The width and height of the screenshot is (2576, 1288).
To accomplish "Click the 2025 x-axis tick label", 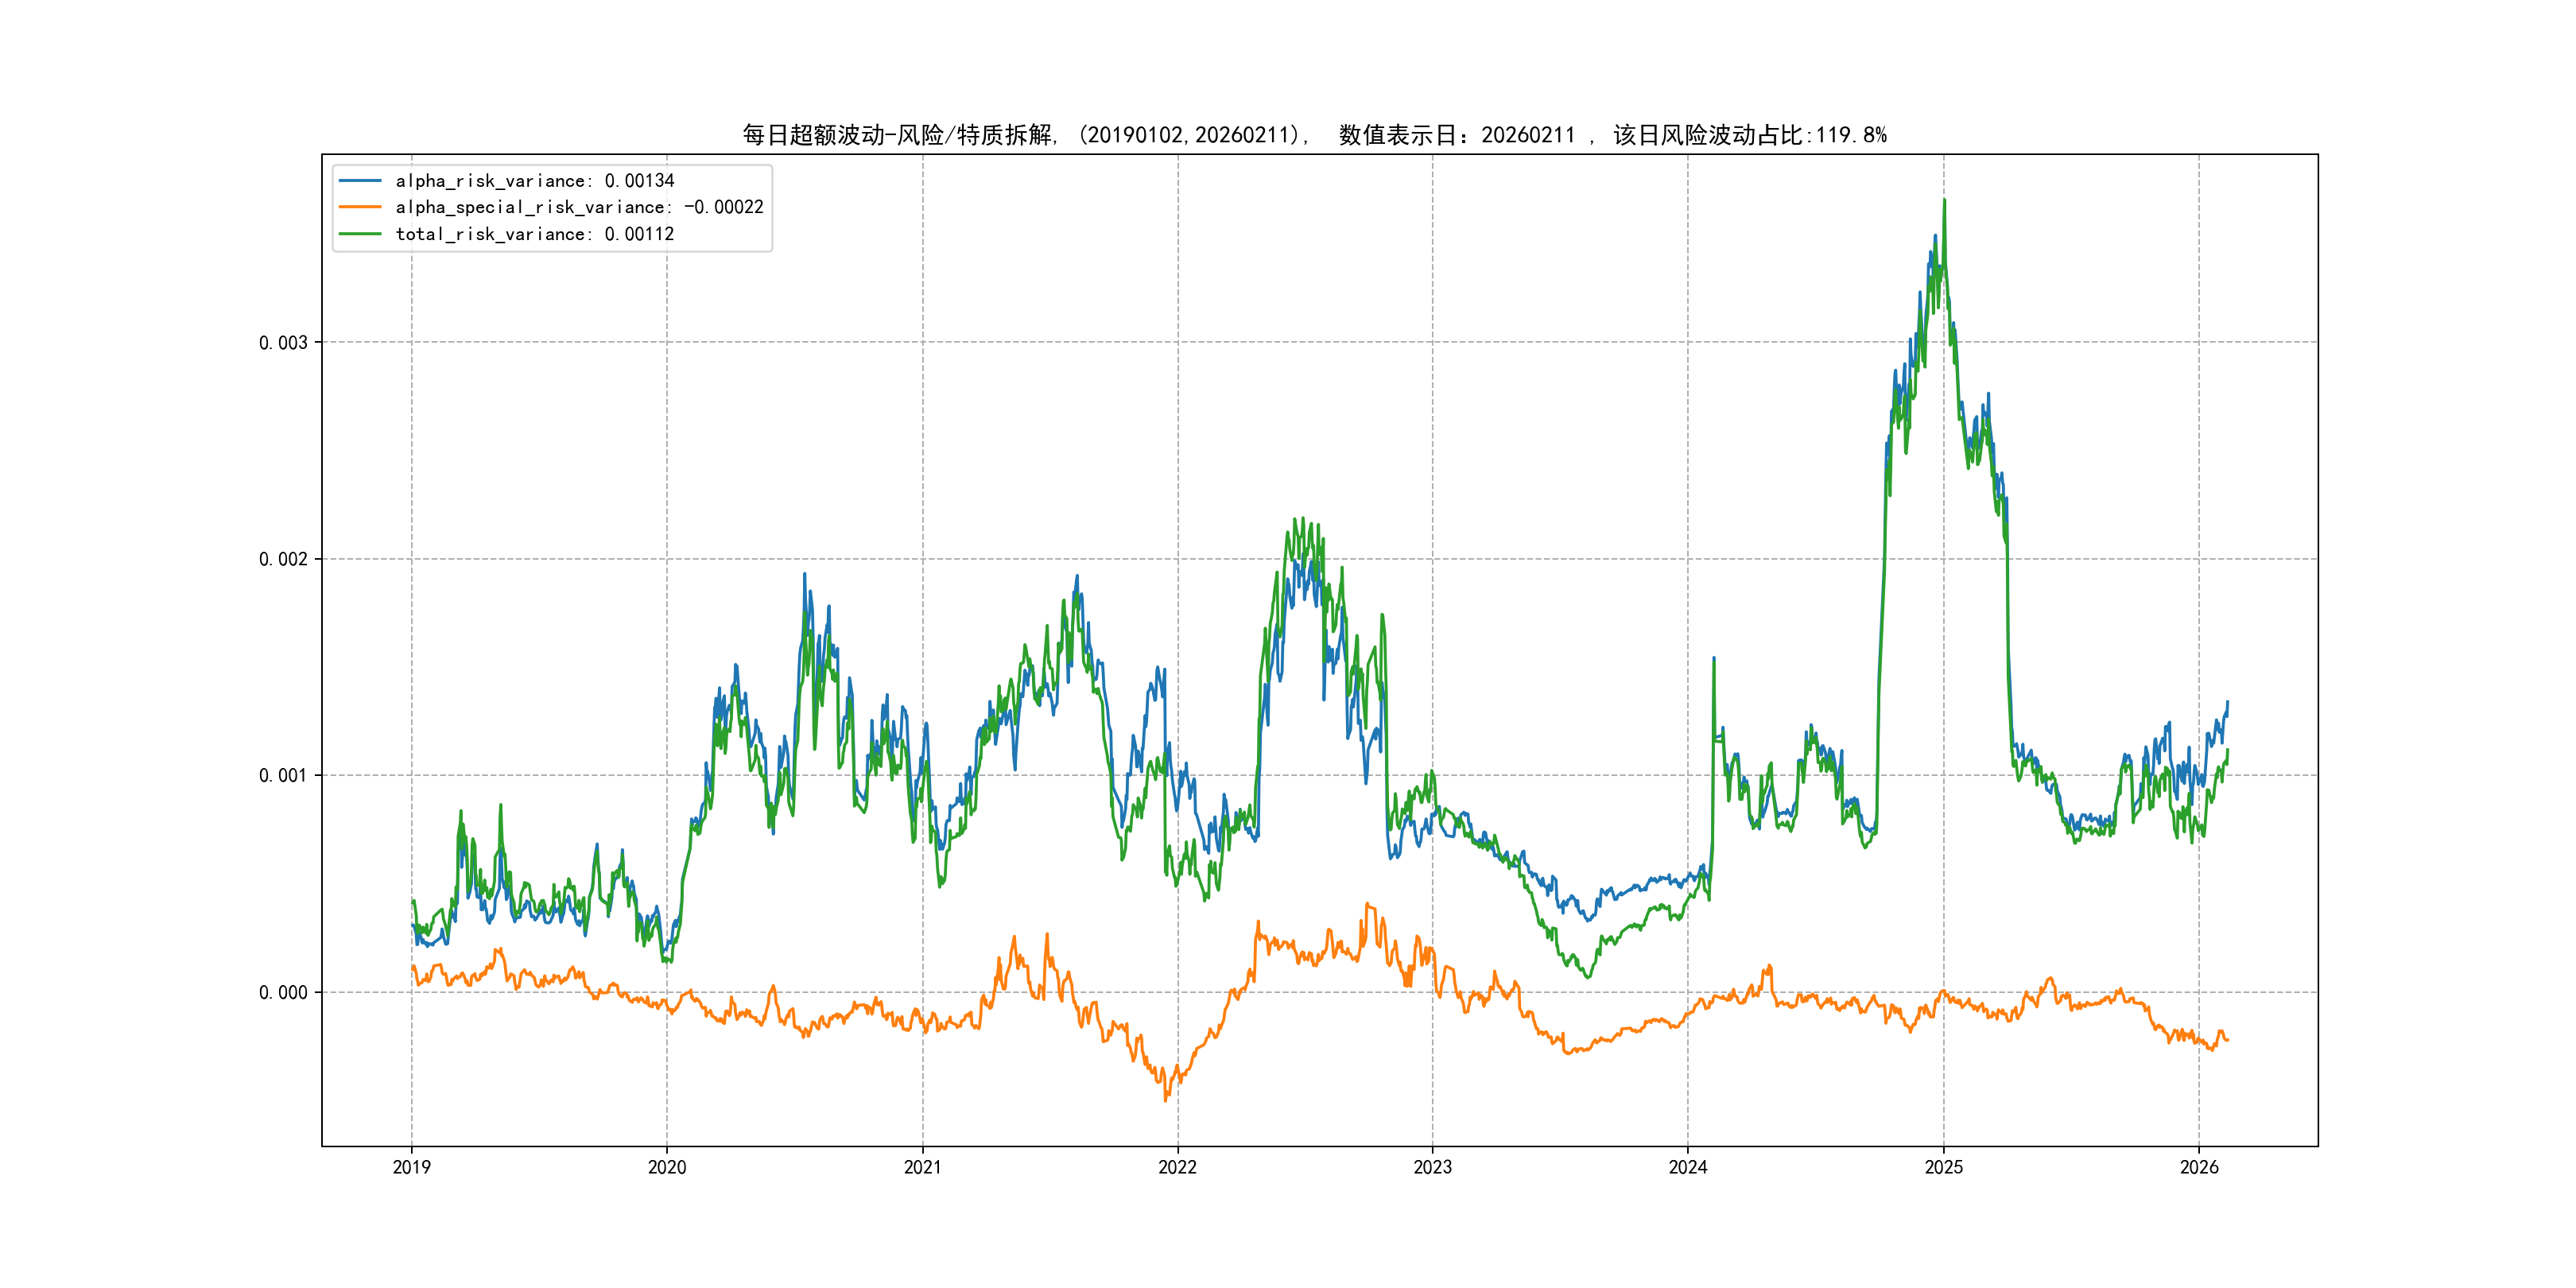I will pos(1944,1167).
